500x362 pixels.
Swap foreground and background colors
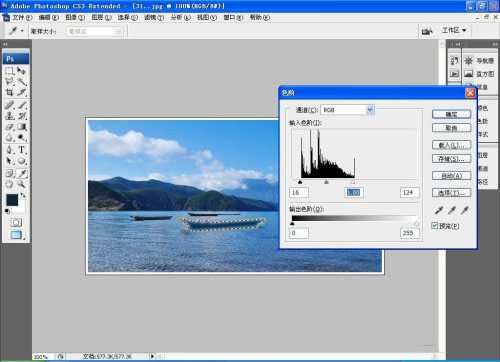pyautogui.click(x=23, y=196)
